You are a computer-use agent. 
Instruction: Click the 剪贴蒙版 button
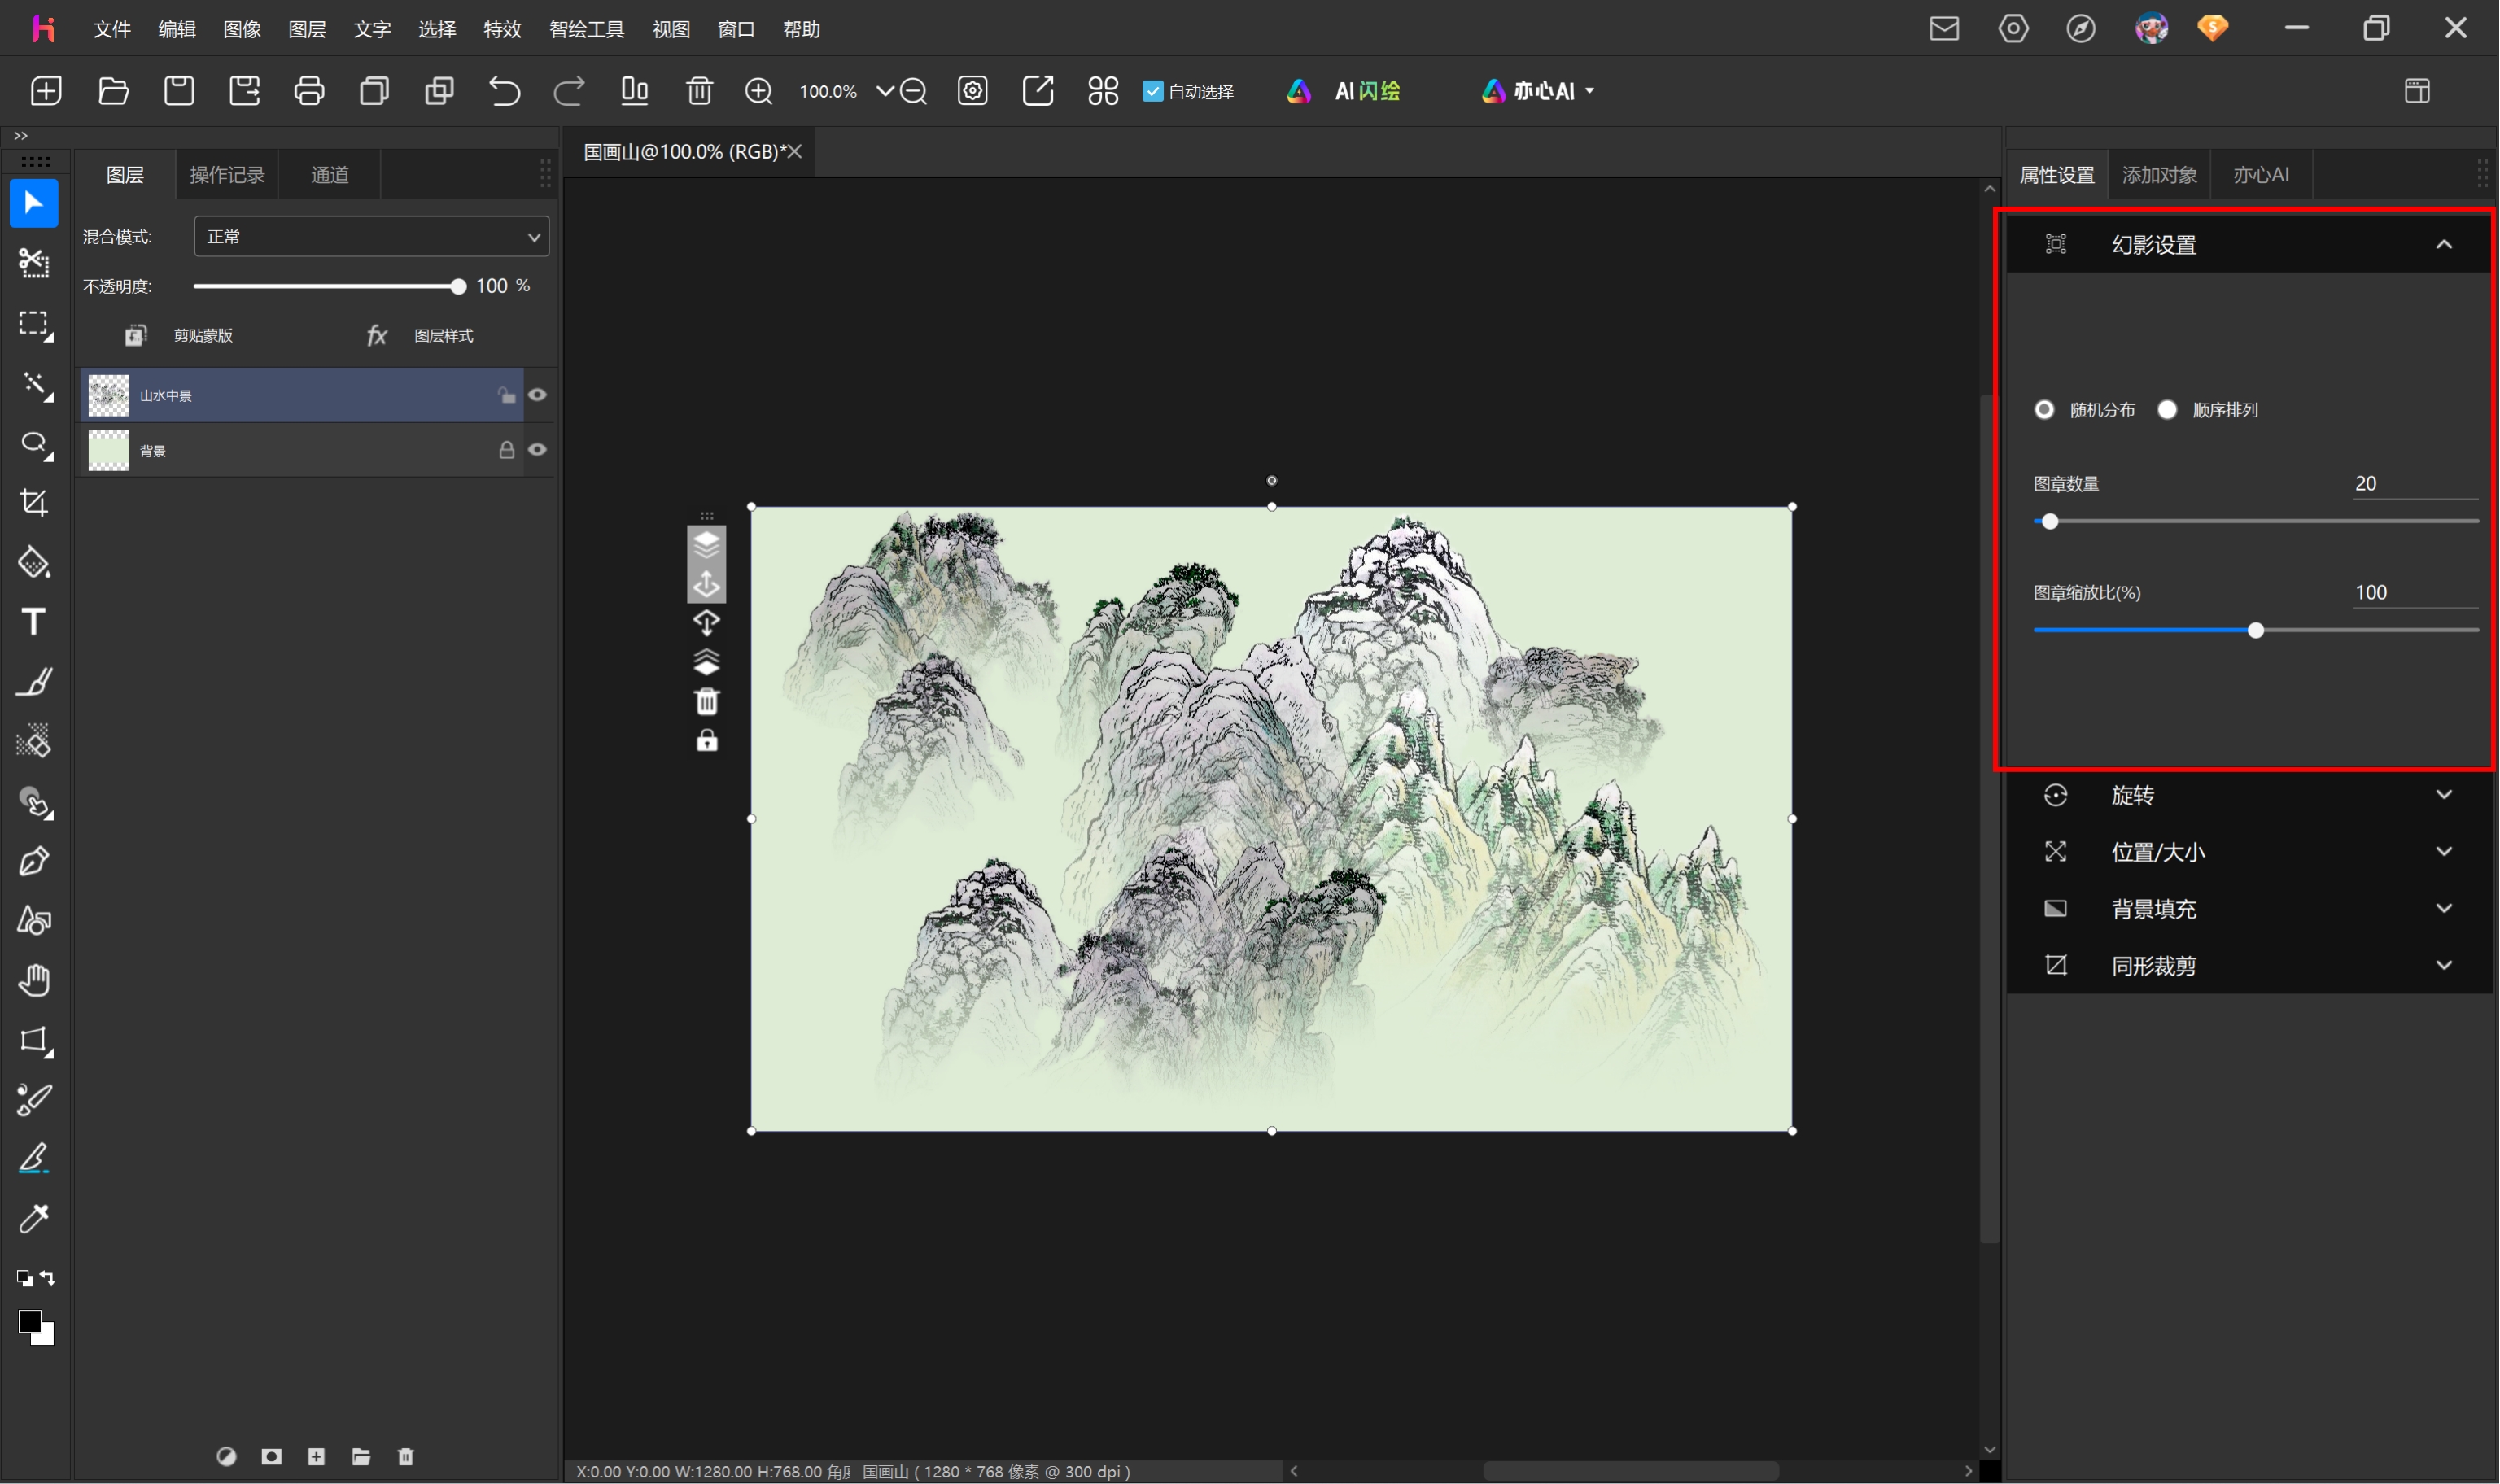(x=178, y=336)
